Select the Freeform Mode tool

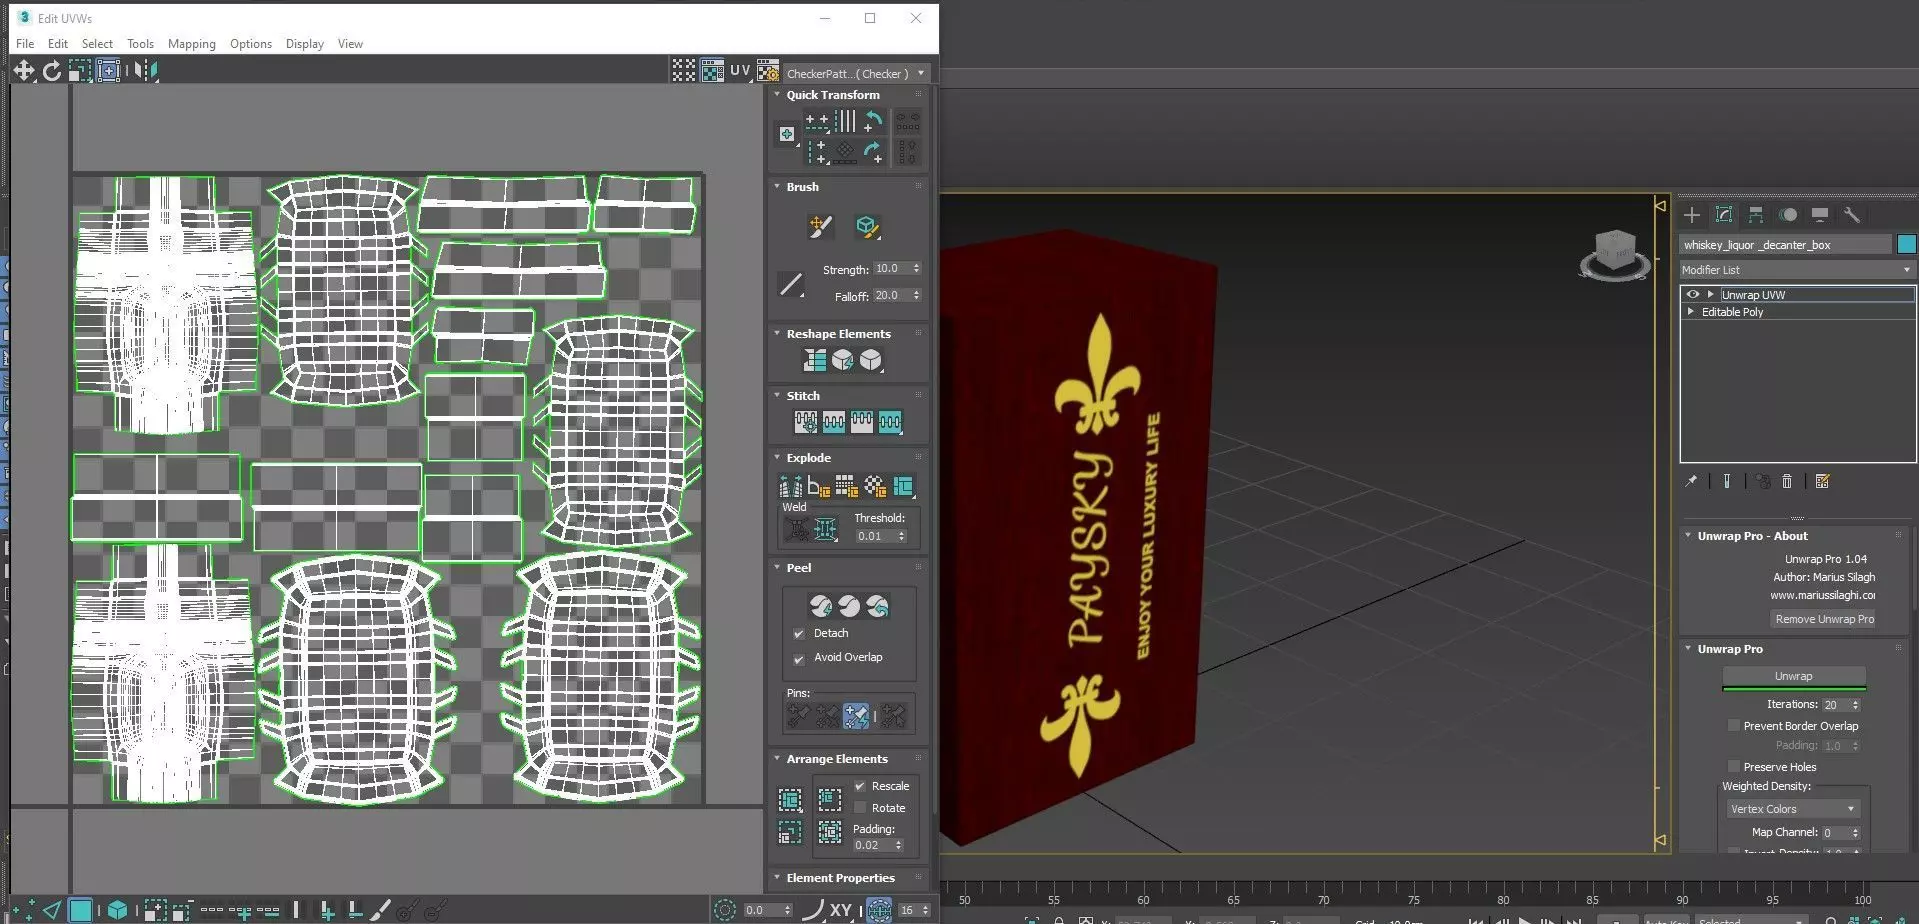click(x=108, y=70)
